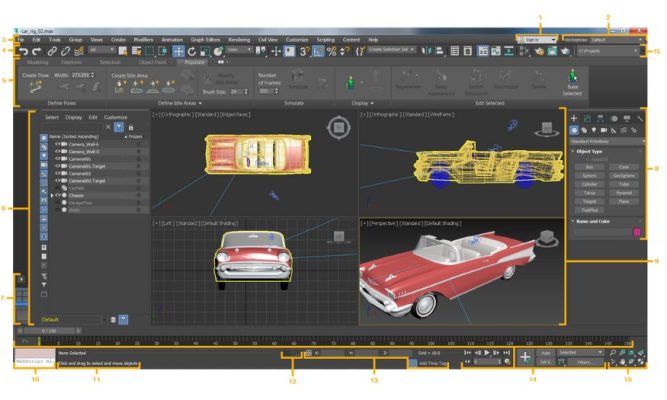667x400 pixels.
Task: Hide Camera001 using its eye icon
Action: click(58, 158)
